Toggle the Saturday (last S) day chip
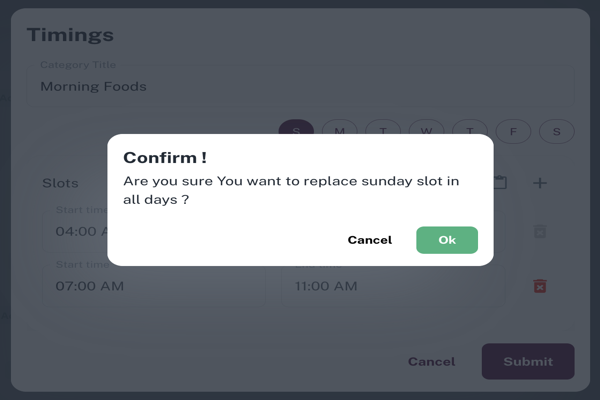 tap(556, 131)
